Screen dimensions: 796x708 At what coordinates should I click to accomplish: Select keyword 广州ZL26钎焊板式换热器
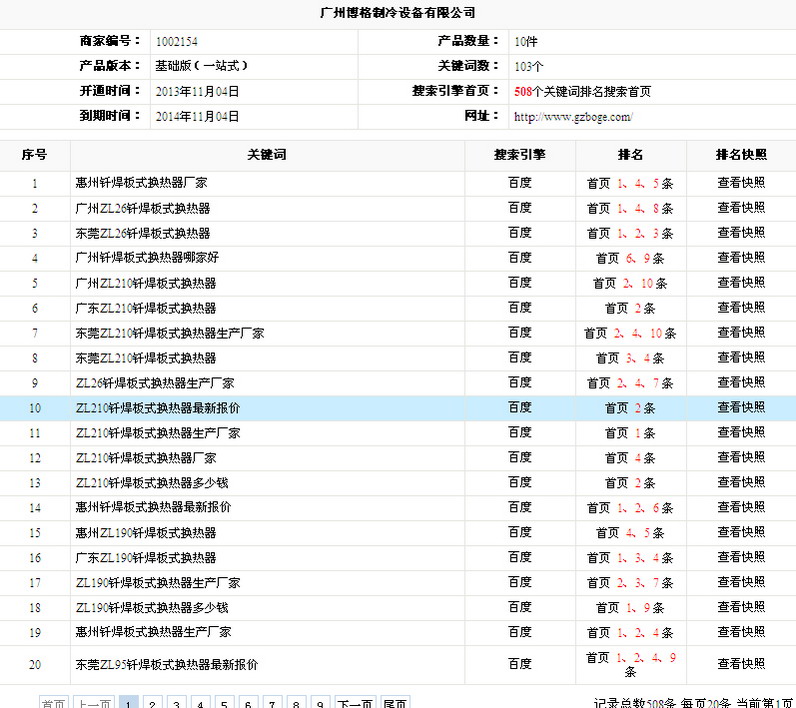pos(143,208)
